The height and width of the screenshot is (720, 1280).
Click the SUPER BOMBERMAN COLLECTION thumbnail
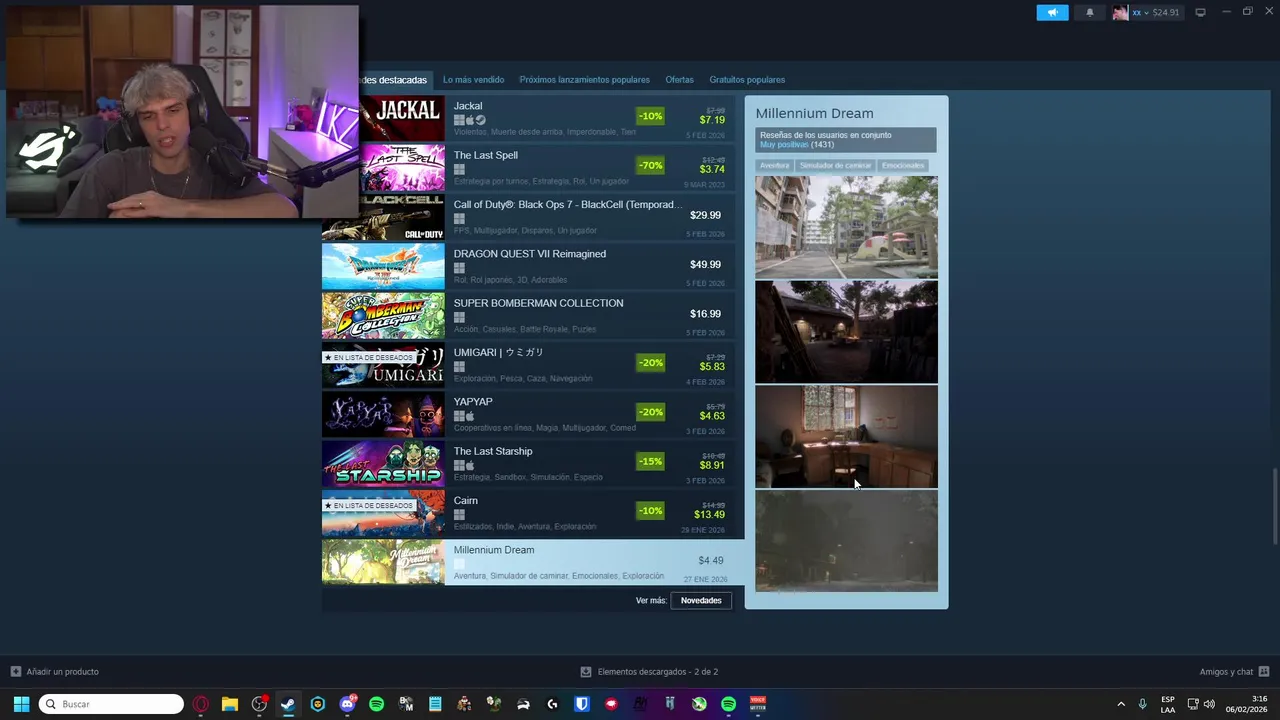click(x=383, y=316)
